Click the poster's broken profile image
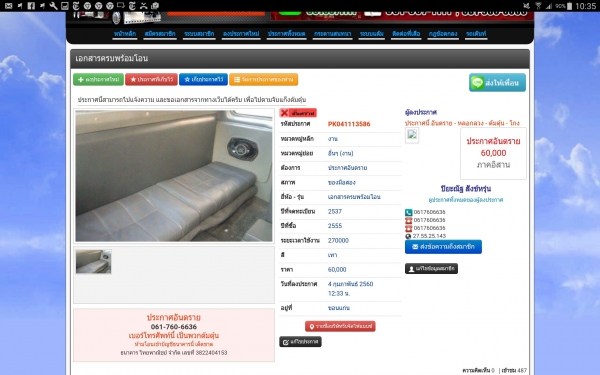This screenshot has height=375, width=600. tap(412, 135)
